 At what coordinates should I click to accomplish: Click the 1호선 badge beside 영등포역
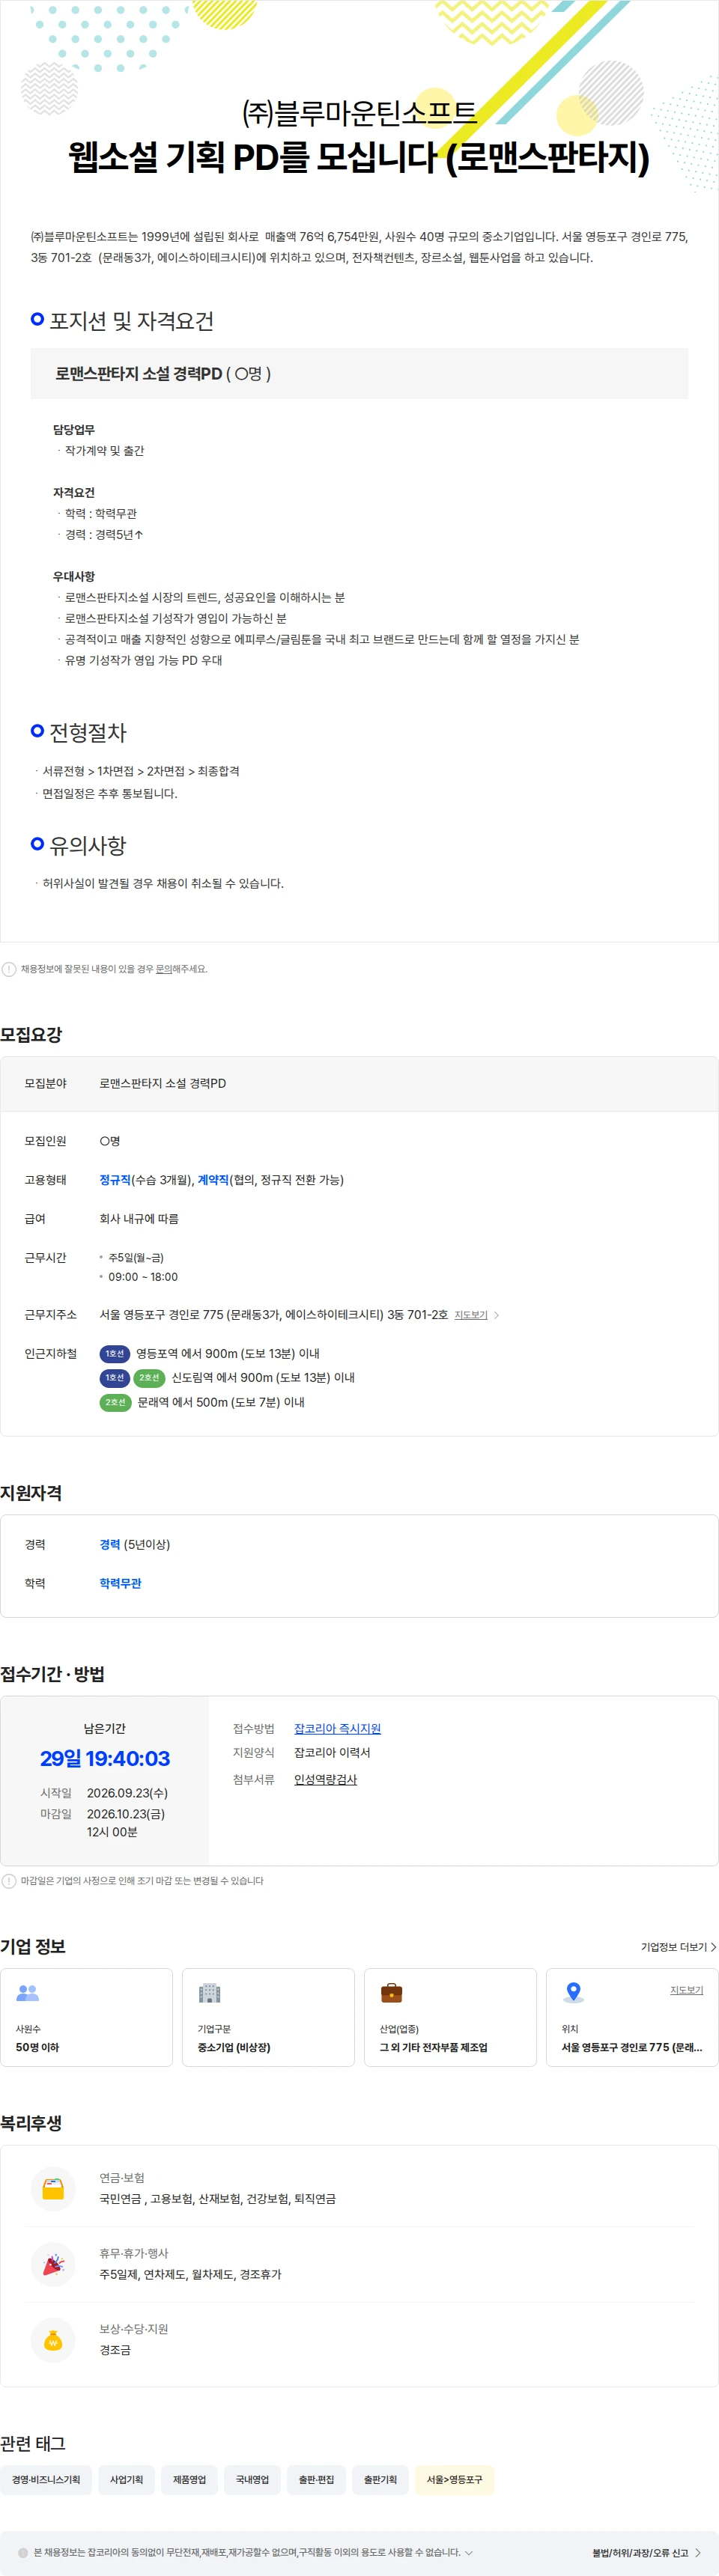click(x=115, y=1354)
